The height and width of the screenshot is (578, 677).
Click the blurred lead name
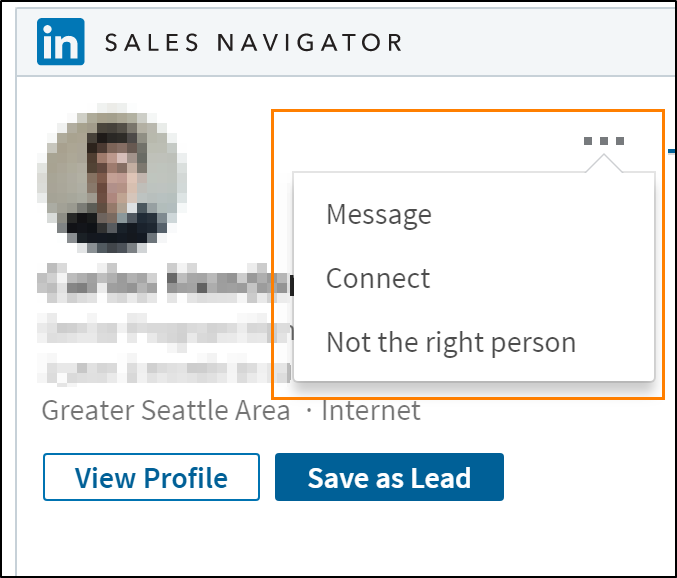pos(164,283)
